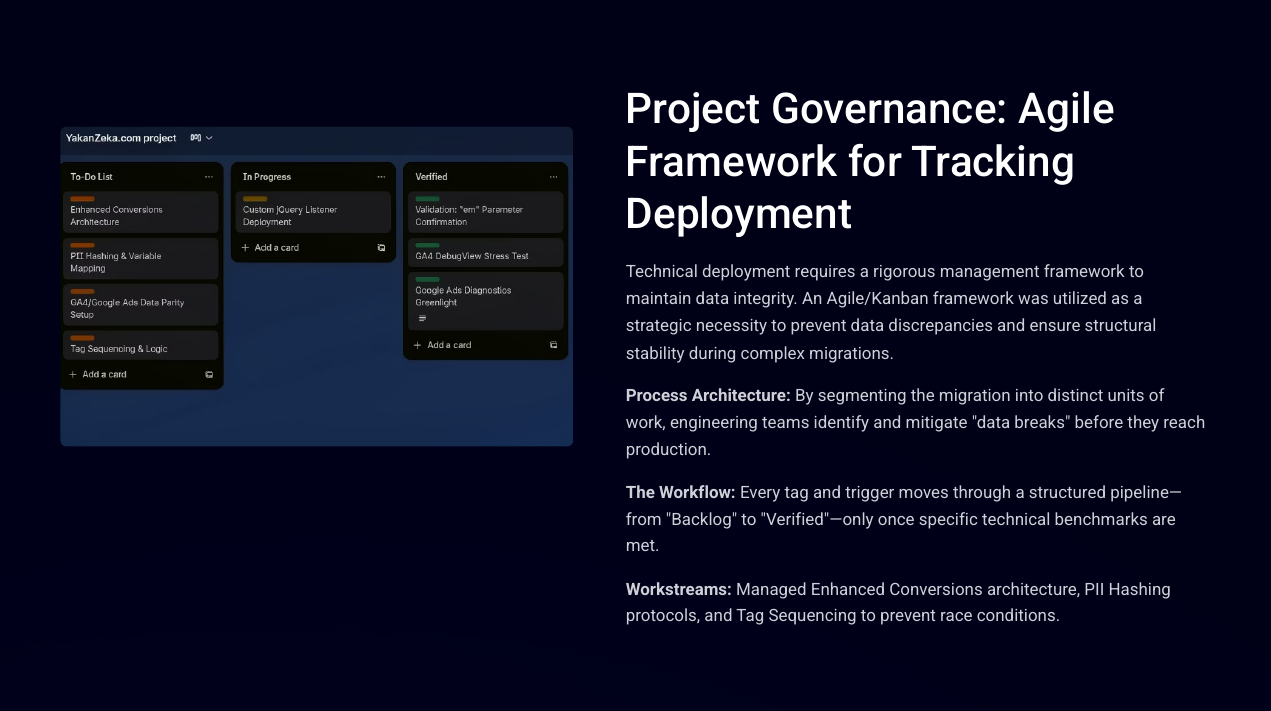Click card template icon in Verified list

point(553,345)
